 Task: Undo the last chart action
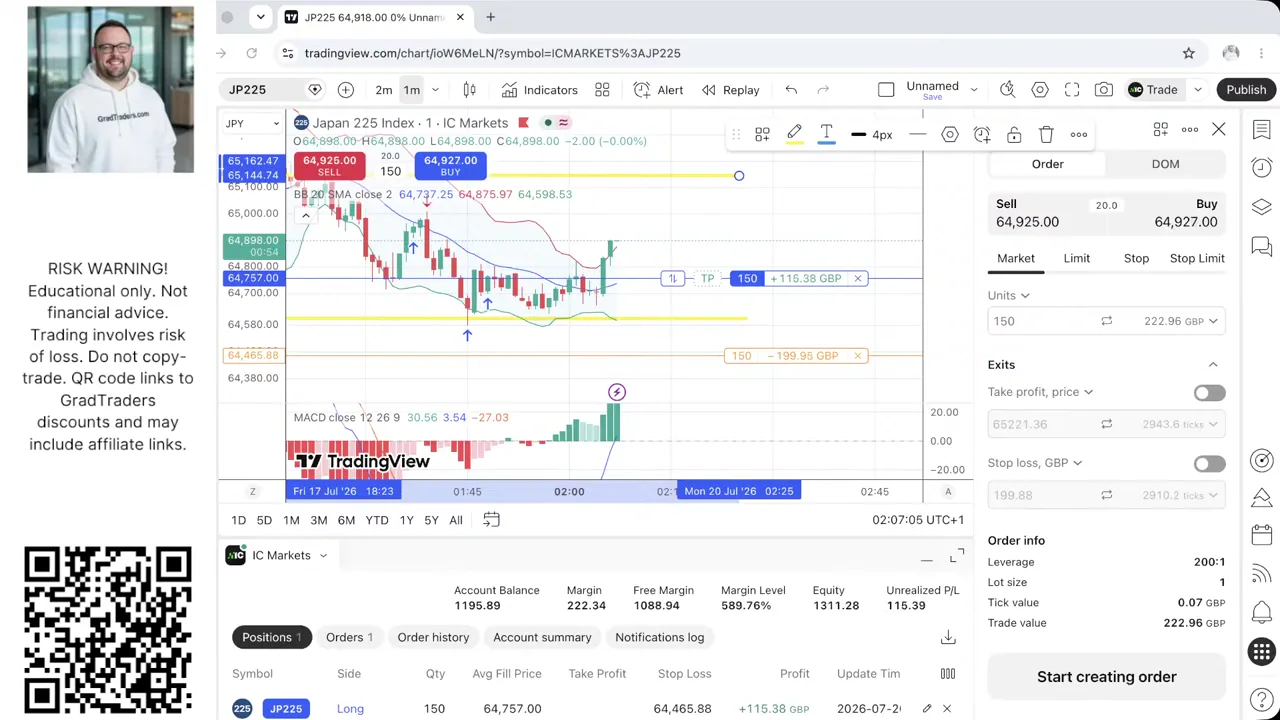tap(791, 90)
